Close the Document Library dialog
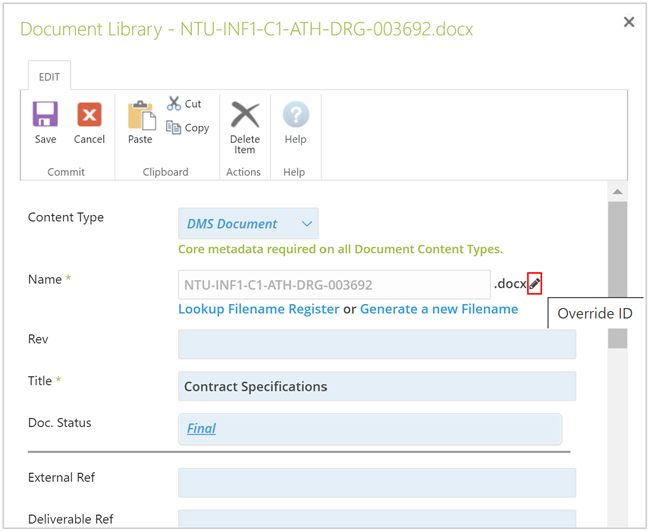The width and height of the screenshot is (650, 531). [629, 22]
